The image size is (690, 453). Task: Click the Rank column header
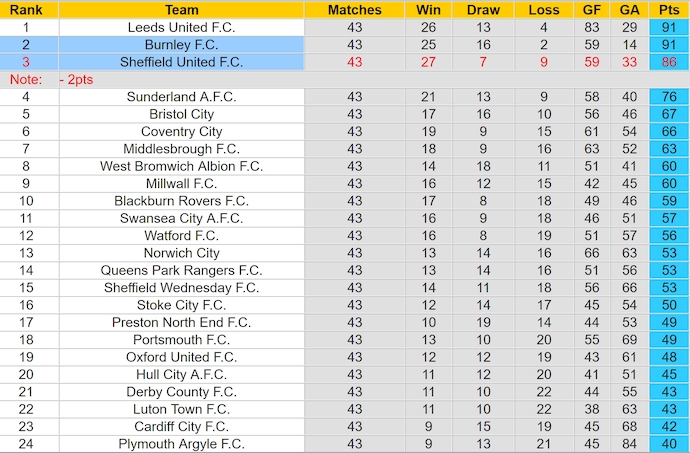[x=26, y=10]
